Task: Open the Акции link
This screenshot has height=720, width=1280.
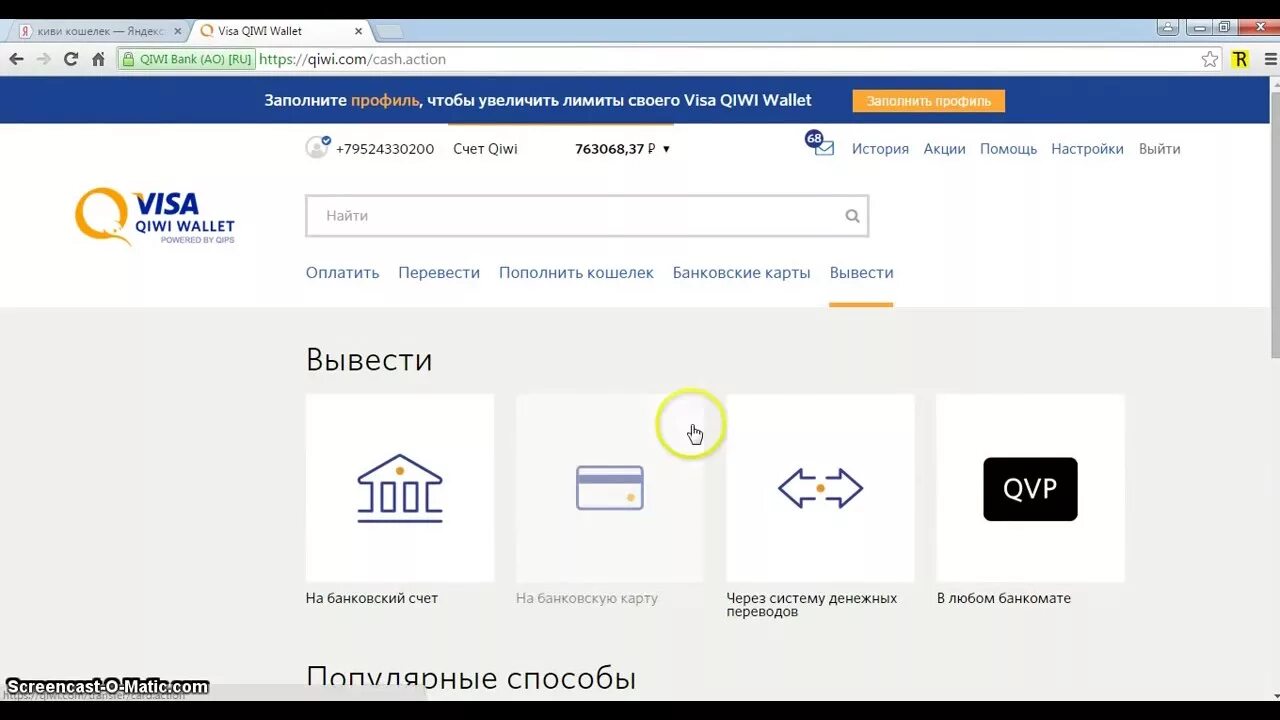Action: 945,148
